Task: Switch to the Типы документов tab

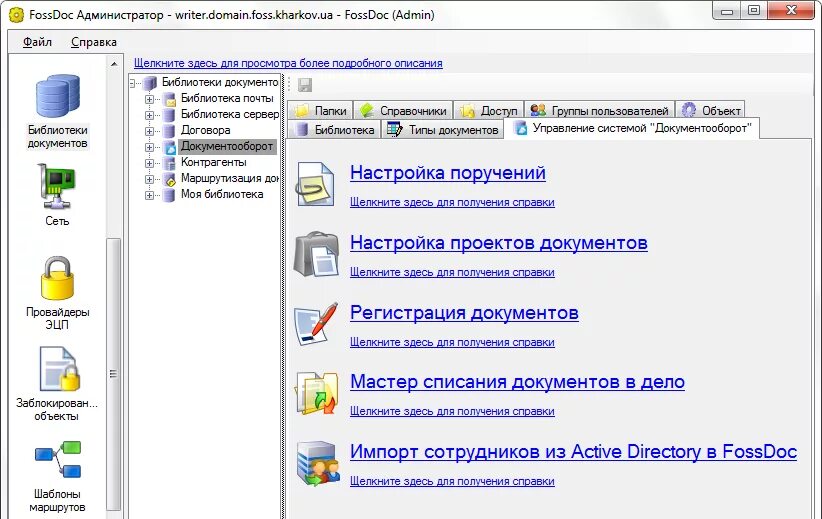Action: (442, 129)
